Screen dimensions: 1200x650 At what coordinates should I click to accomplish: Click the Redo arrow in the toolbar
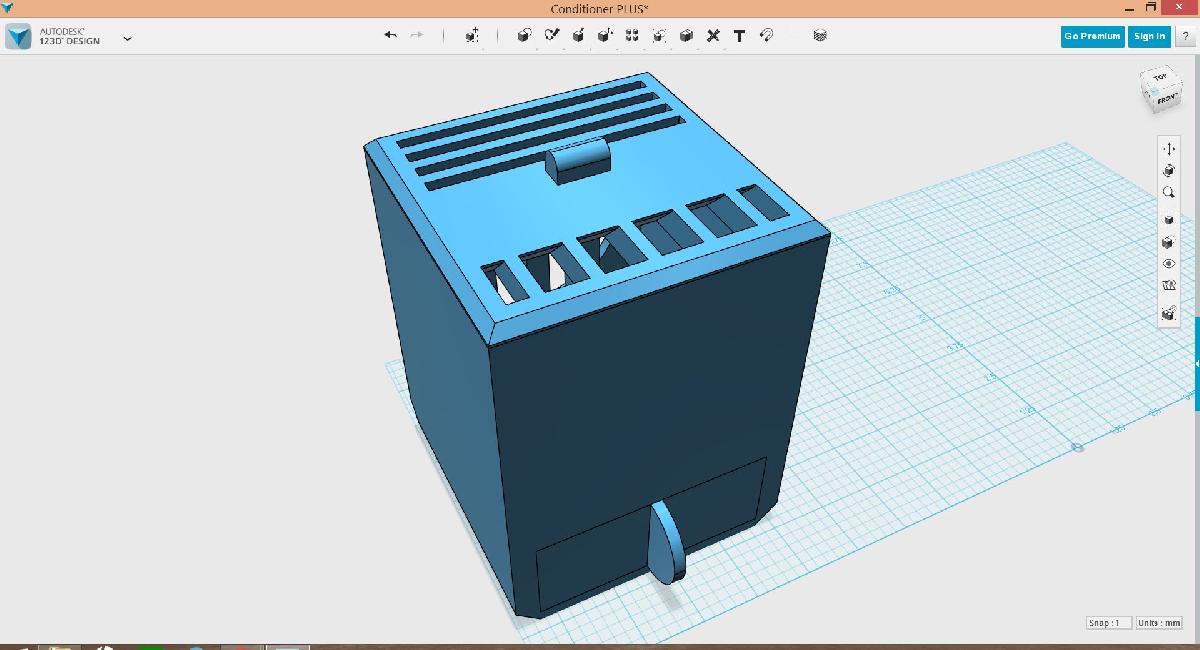tap(417, 35)
